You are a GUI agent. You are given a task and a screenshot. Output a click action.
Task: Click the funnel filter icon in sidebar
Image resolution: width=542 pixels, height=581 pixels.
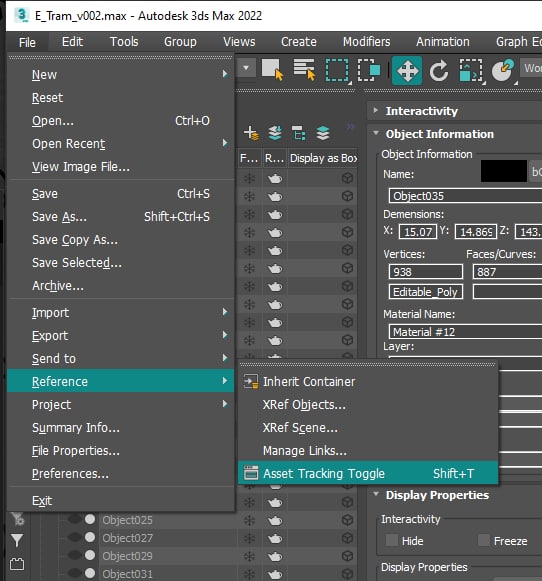click(17, 540)
